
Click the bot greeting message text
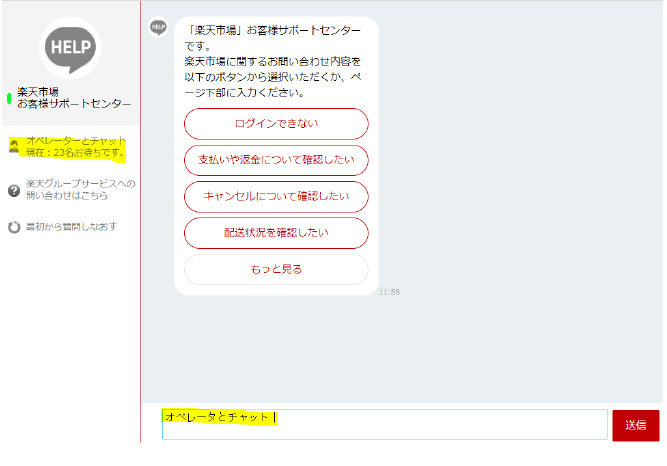(x=274, y=62)
